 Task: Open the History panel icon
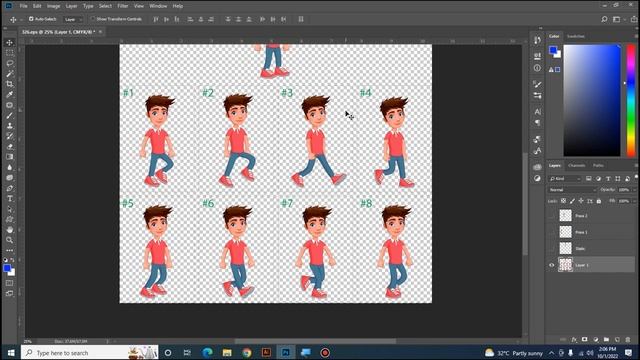click(537, 40)
